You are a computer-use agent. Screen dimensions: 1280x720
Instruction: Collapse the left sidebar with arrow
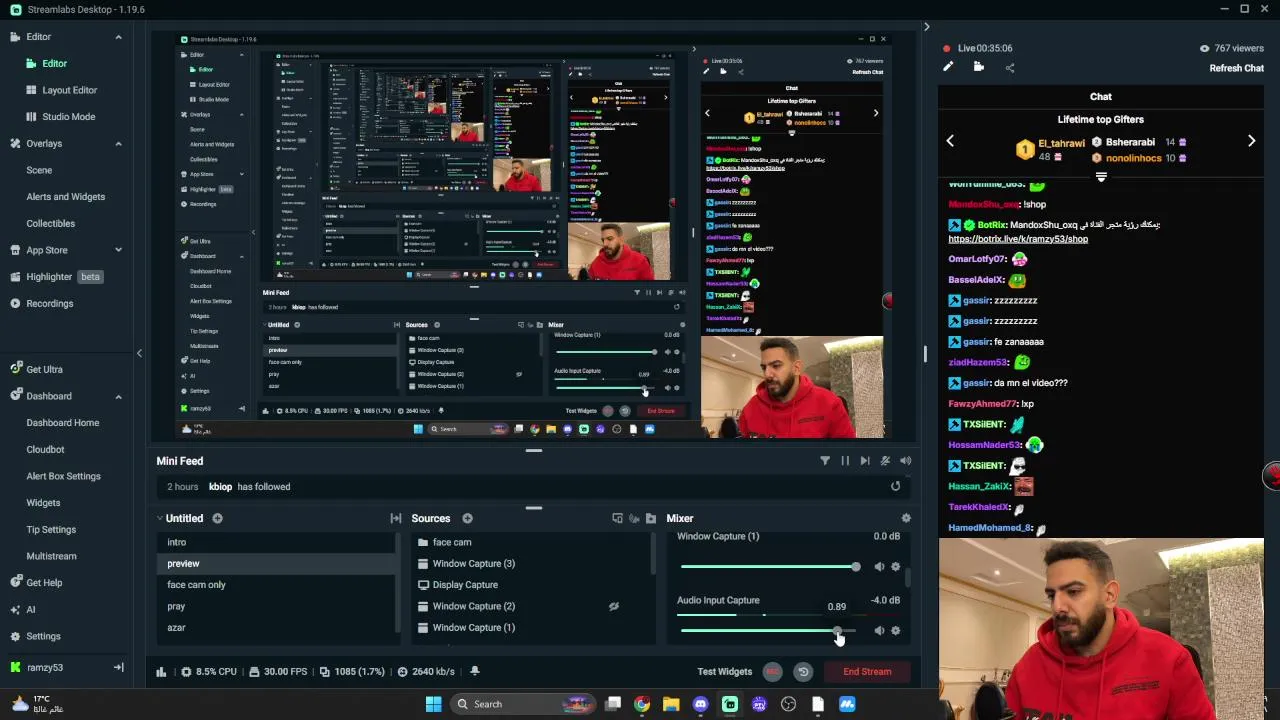tap(139, 353)
